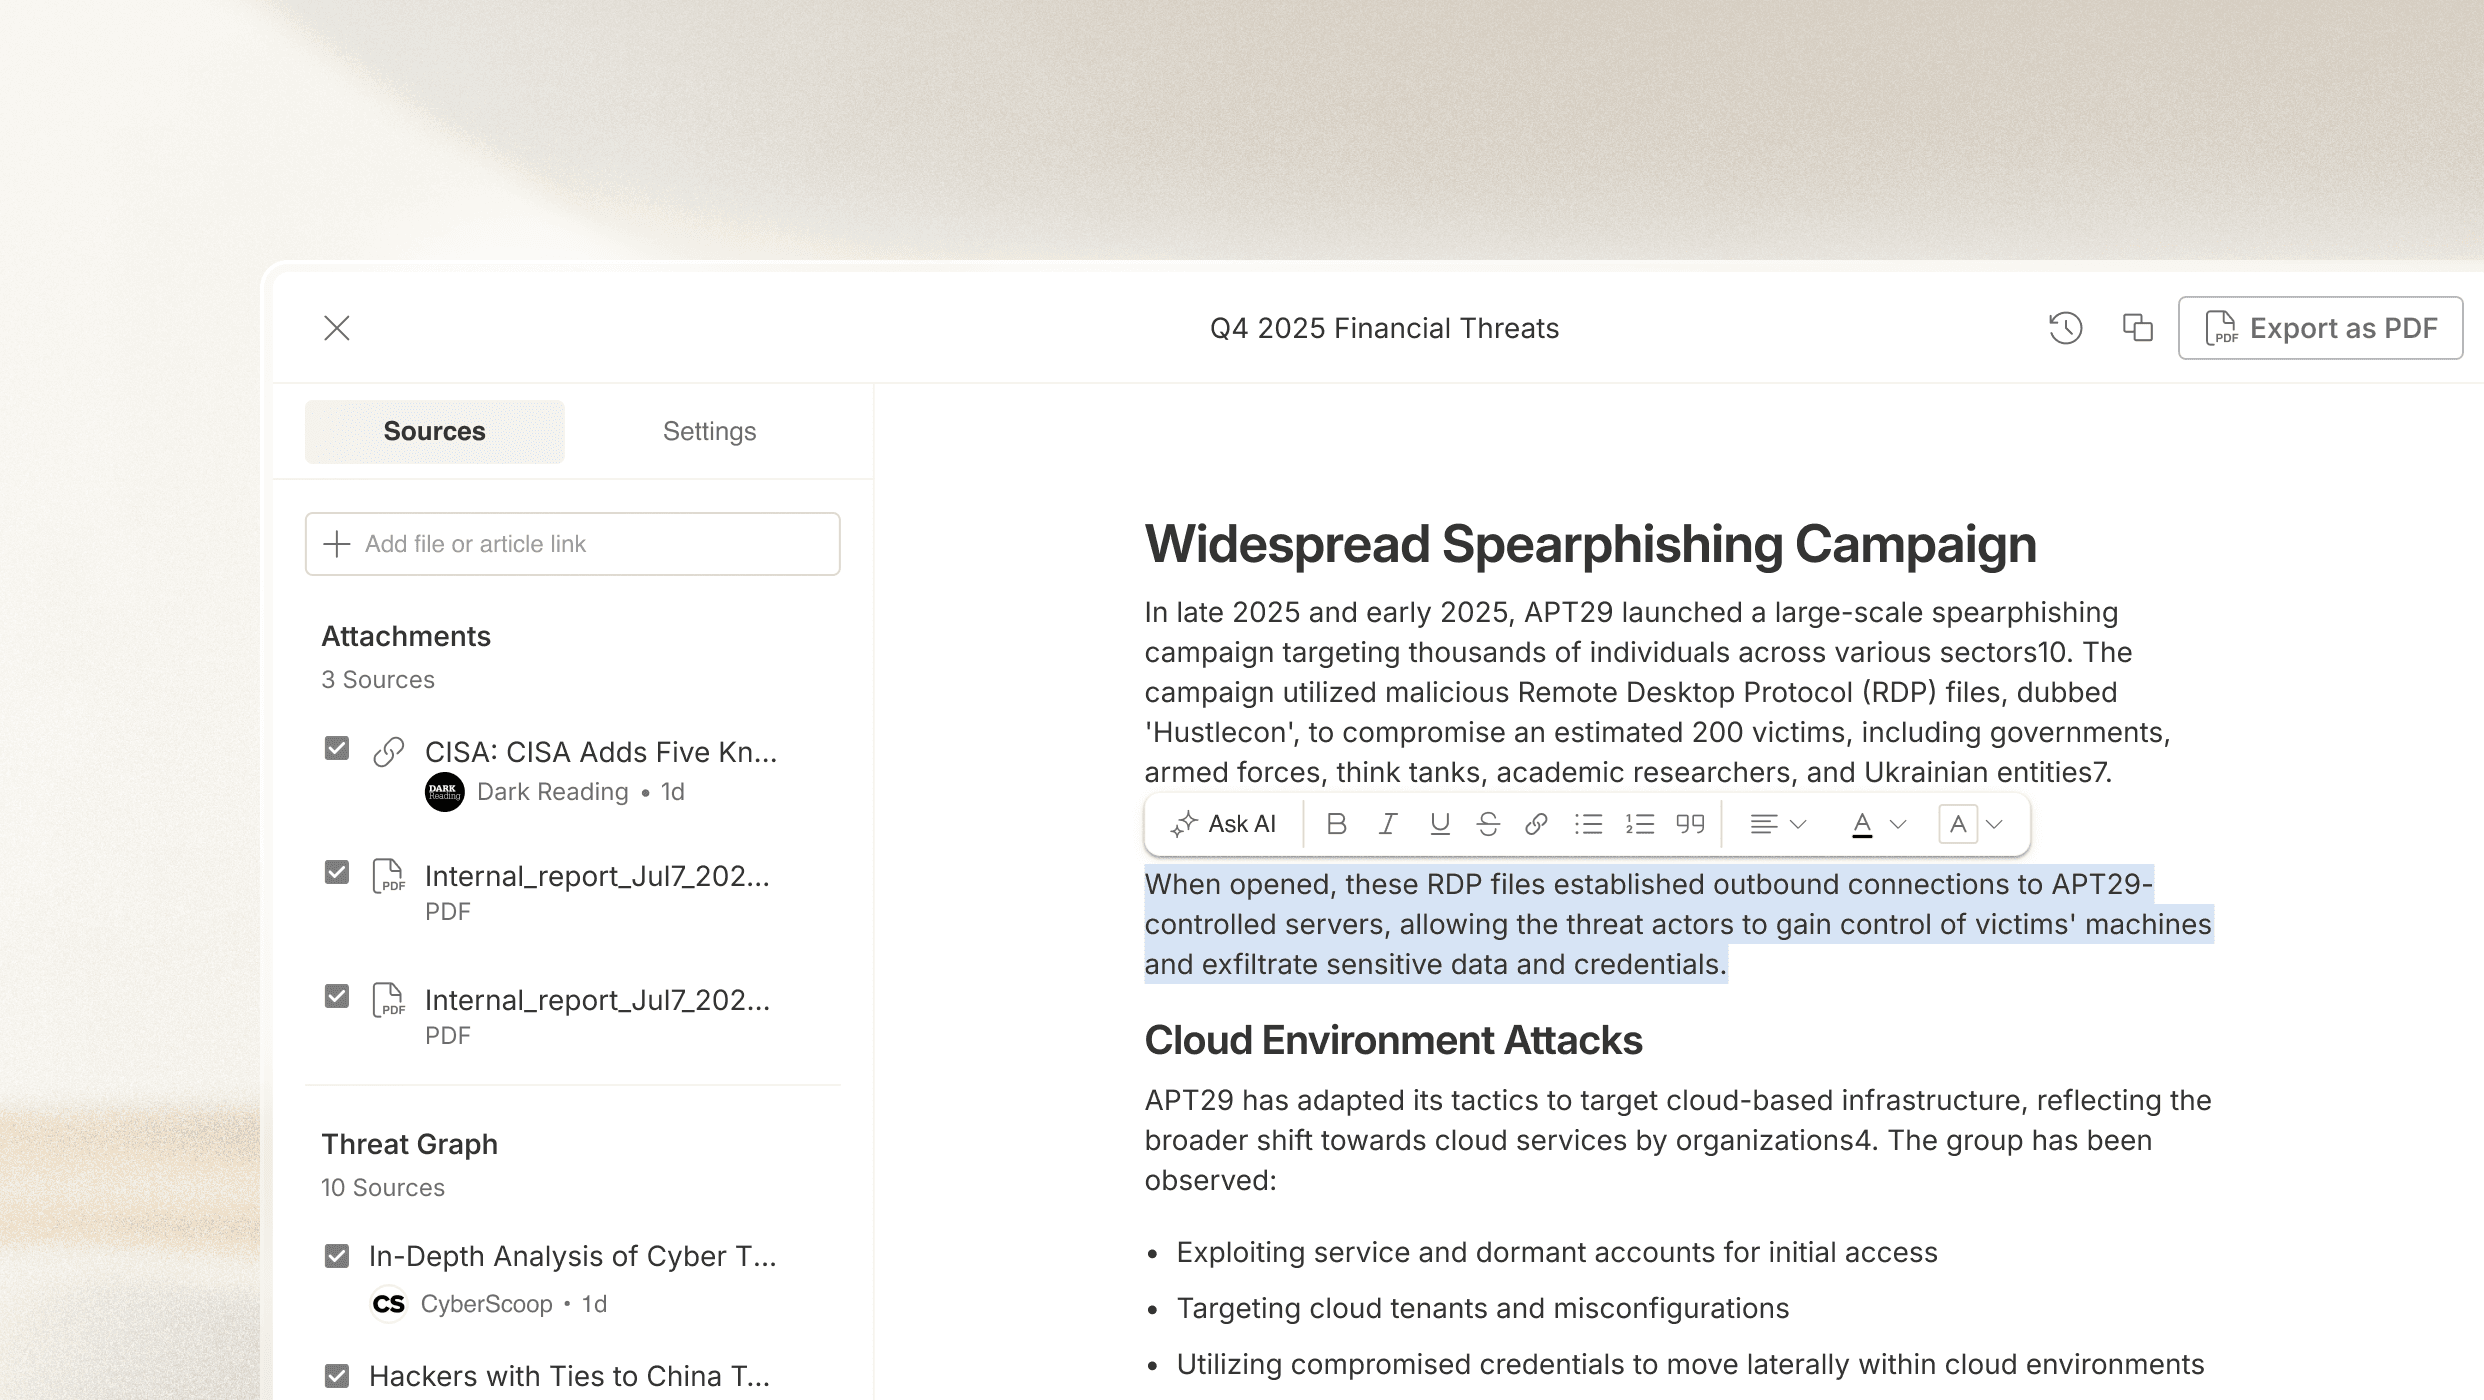Expand the text color dropdown arrow

(1898, 824)
